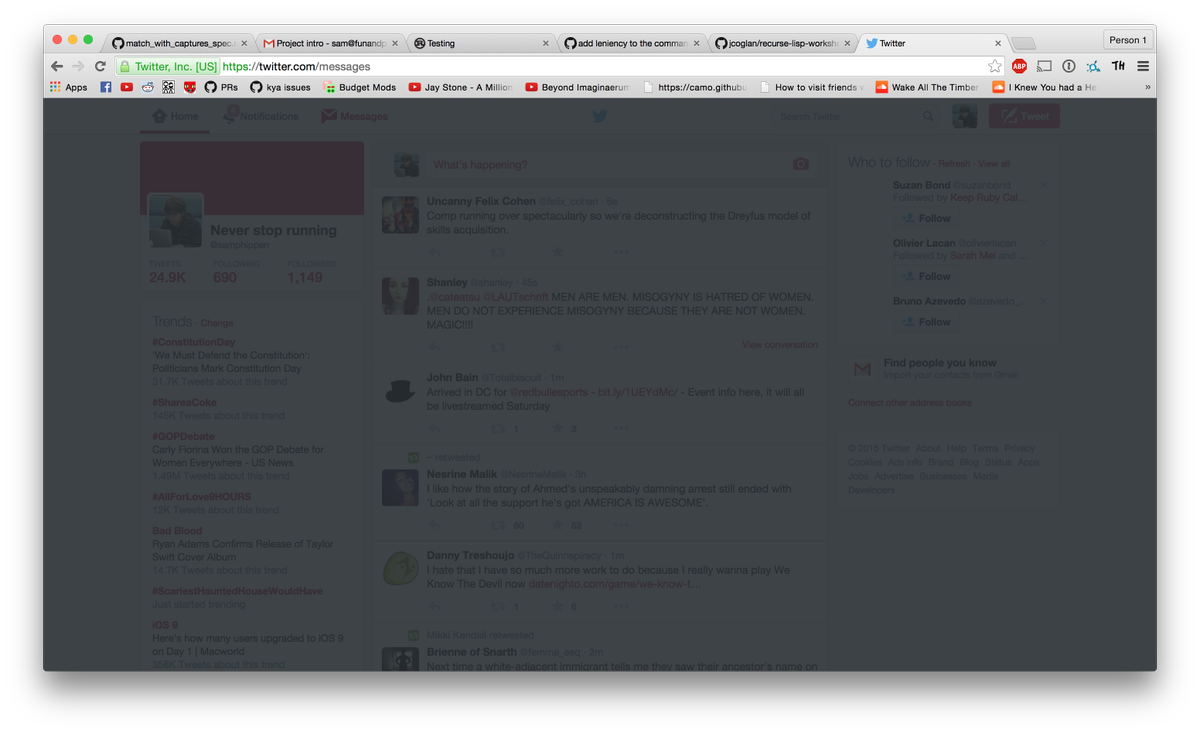Open the Home tab in Twitter nav
Viewport: 1200px width, 733px height.
coord(175,116)
